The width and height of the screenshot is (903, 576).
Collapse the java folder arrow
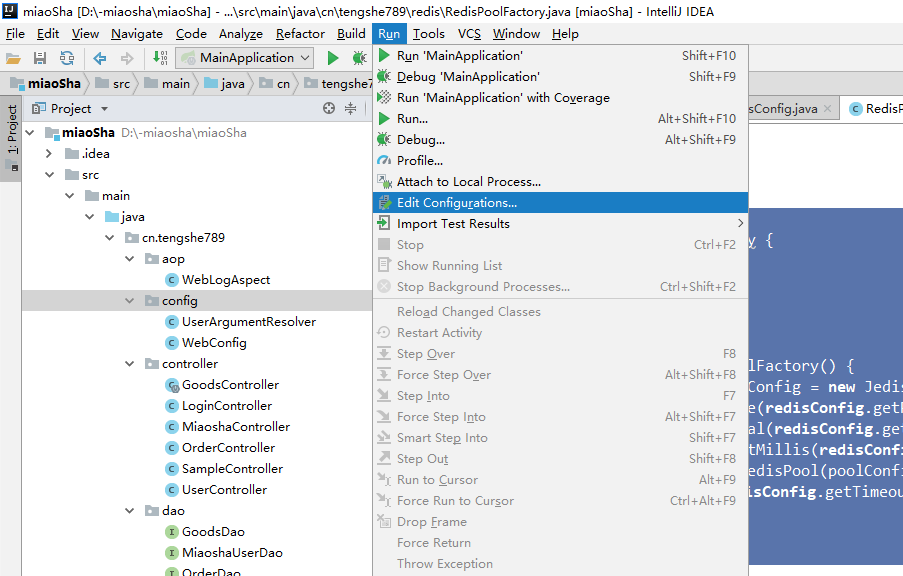coord(90,217)
